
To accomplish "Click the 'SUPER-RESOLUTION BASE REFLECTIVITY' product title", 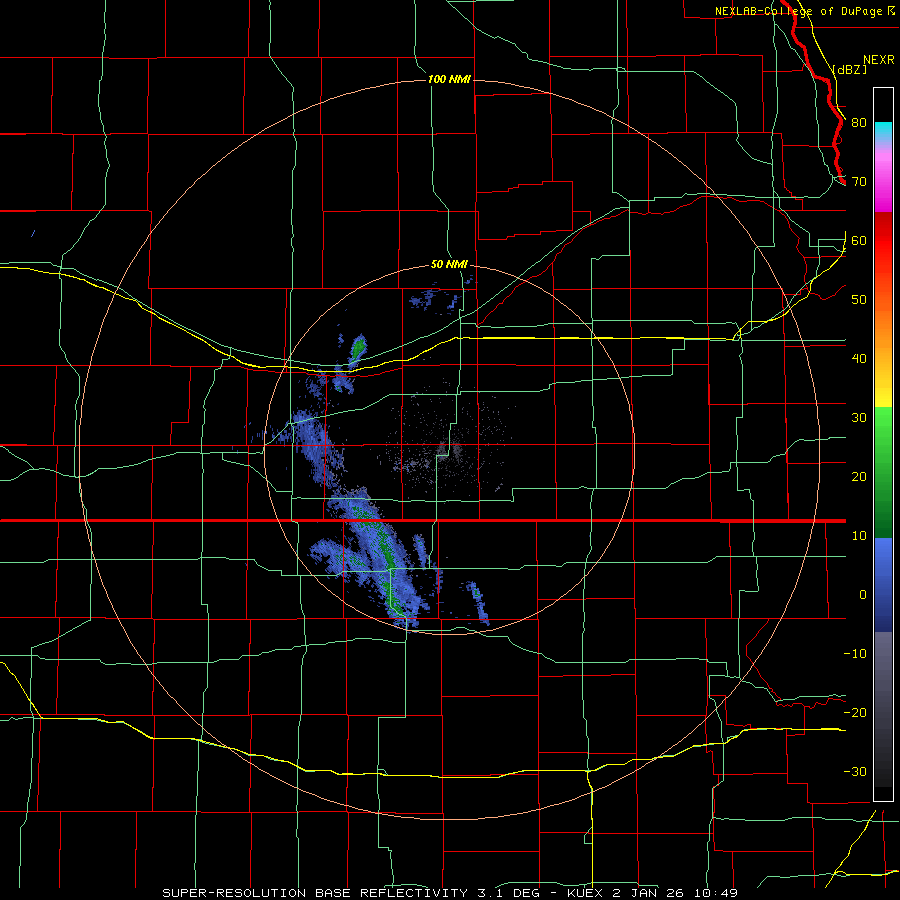I will pyautogui.click(x=315, y=893).
